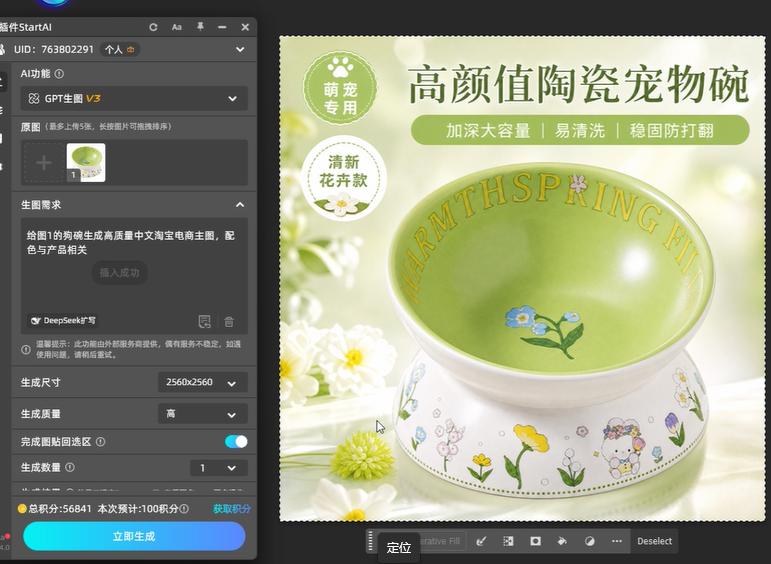Click Deselect in contextual taskbar
The height and width of the screenshot is (564, 771).
[x=654, y=541]
